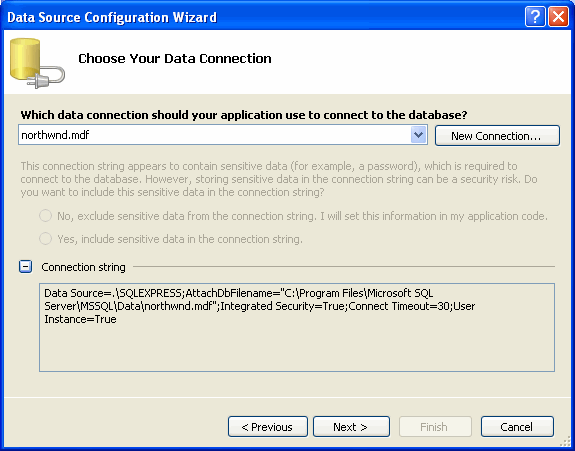Click the Choose Your Data Connection heading
This screenshot has height=451, width=575.
tap(175, 59)
